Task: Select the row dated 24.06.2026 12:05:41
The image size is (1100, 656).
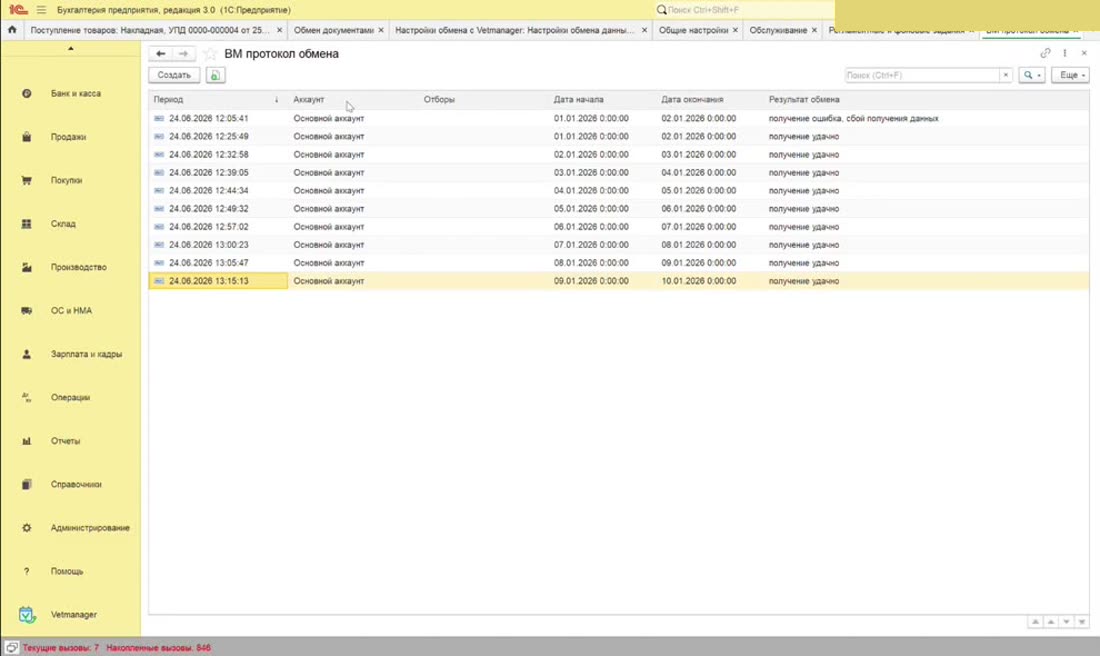Action: click(x=619, y=119)
